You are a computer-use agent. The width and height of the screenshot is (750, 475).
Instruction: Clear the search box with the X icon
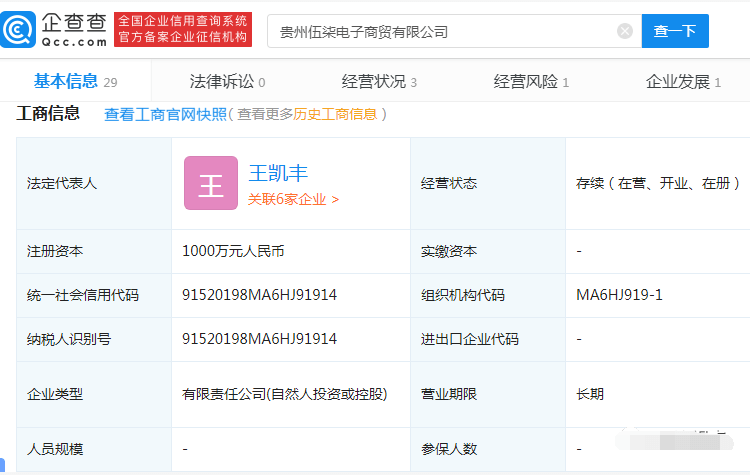click(625, 31)
